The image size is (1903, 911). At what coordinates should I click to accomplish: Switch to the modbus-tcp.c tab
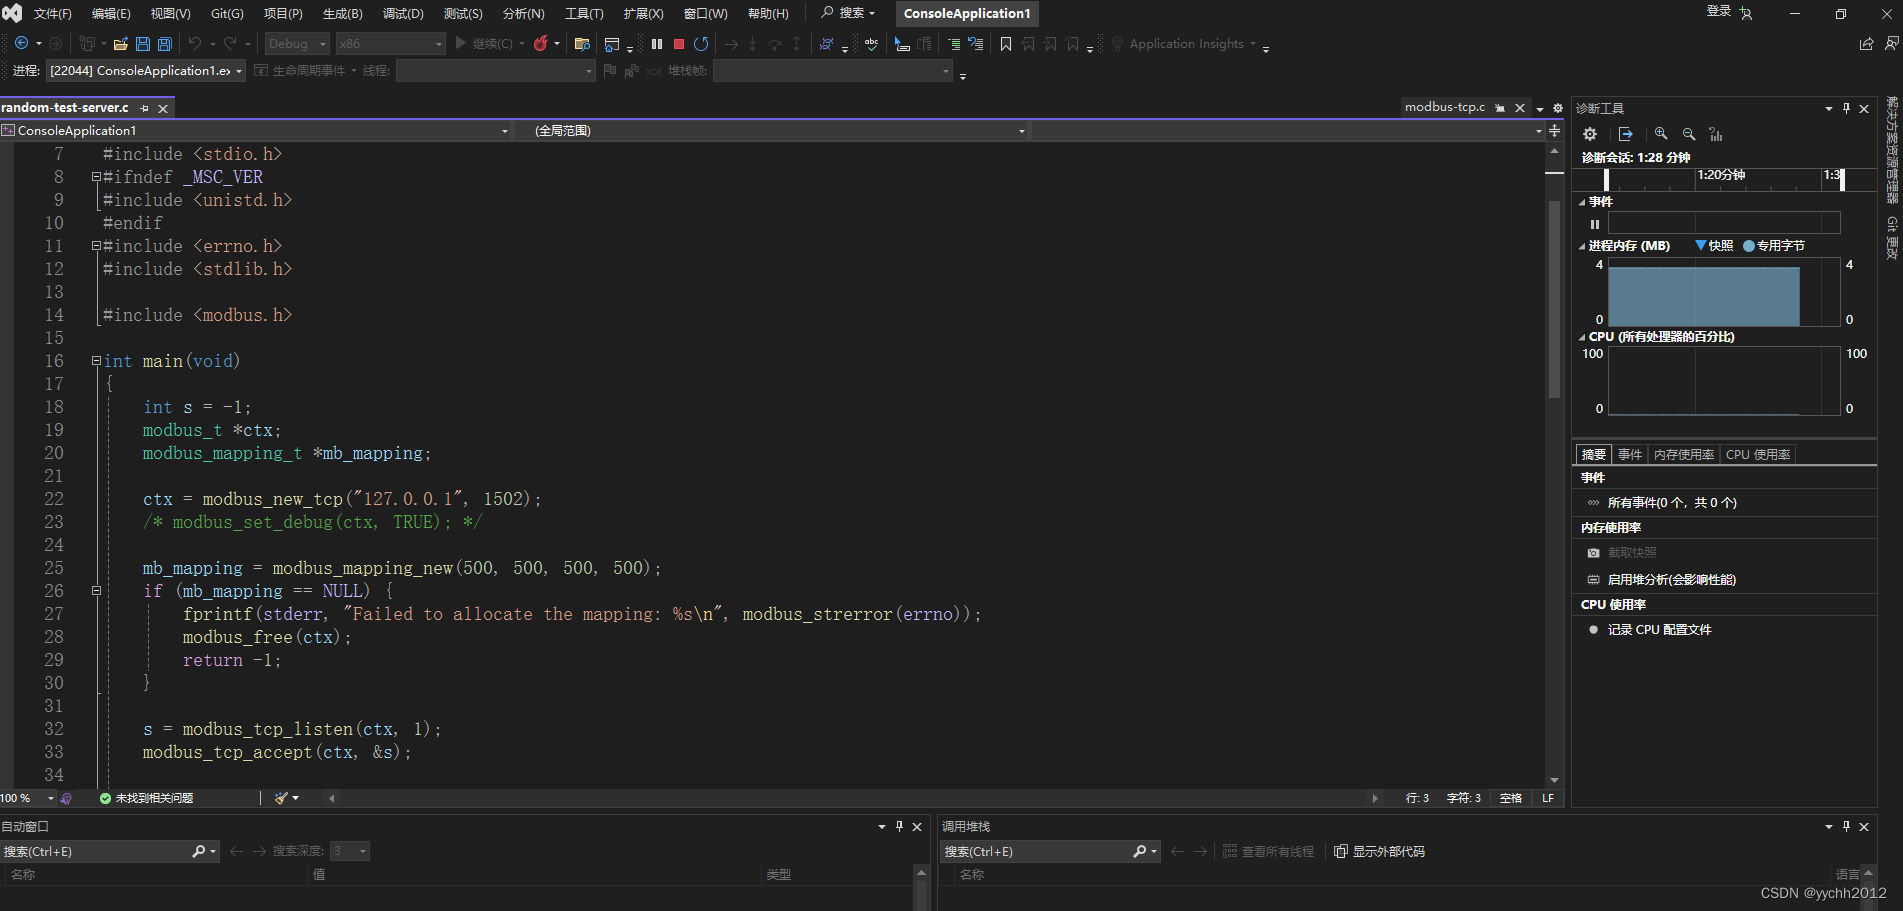tap(1445, 107)
